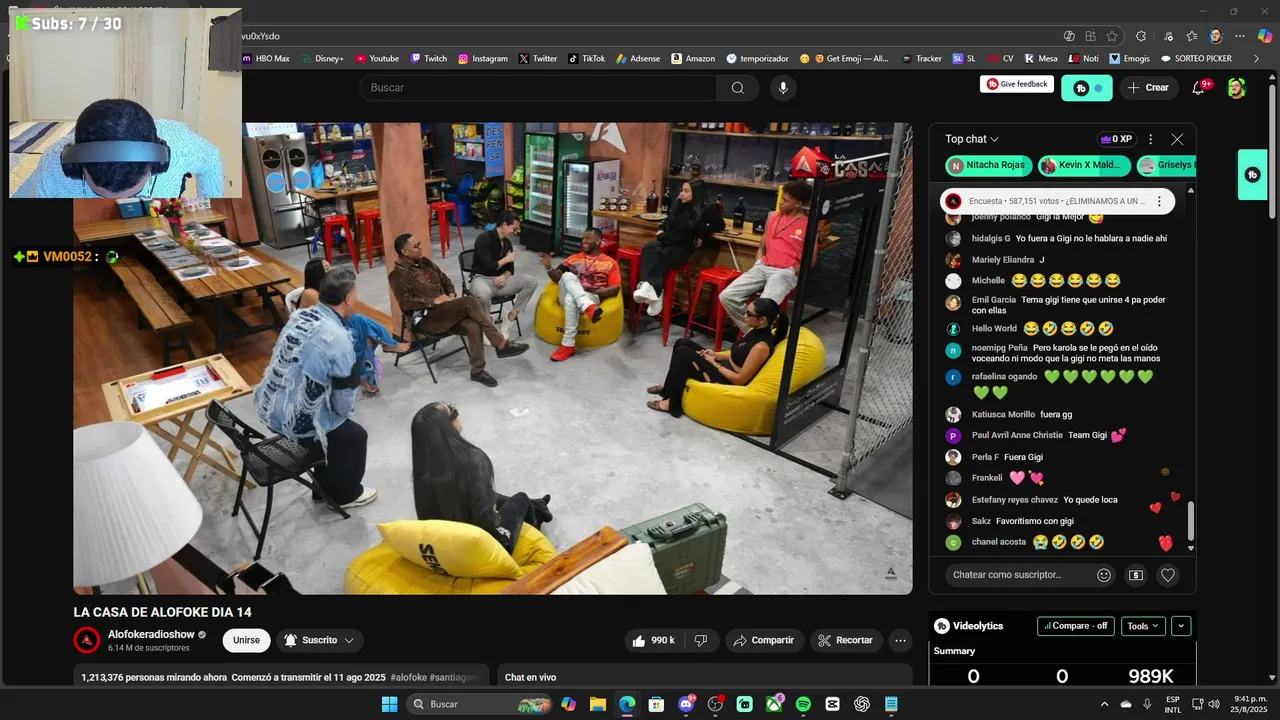This screenshot has height=720, width=1280.
Task: Open the taskbar volume control
Action: point(1215,704)
